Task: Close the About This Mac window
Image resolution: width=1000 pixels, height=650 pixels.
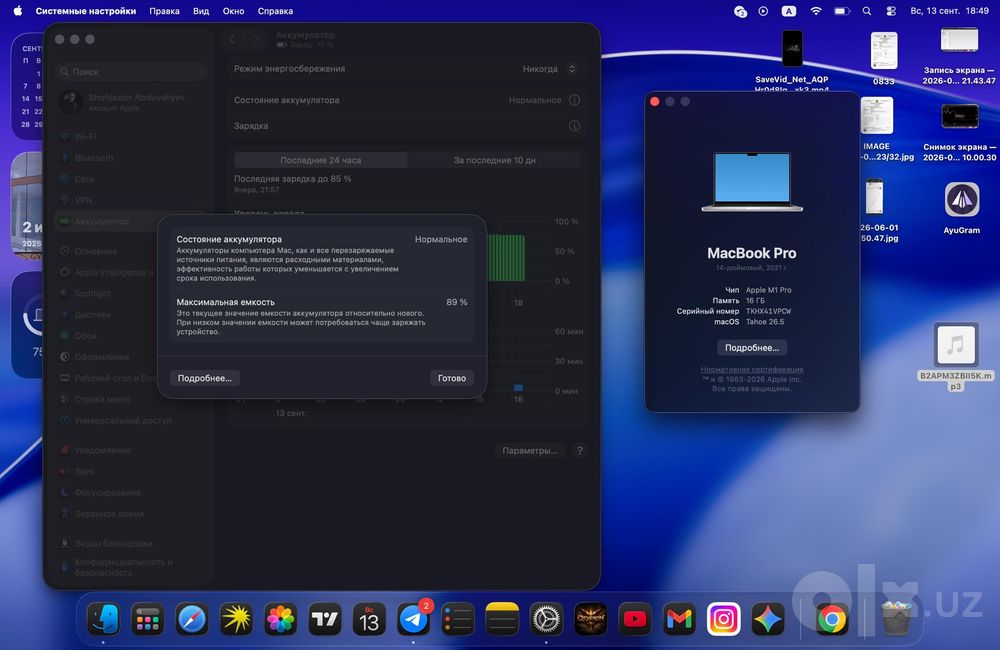Action: click(654, 101)
